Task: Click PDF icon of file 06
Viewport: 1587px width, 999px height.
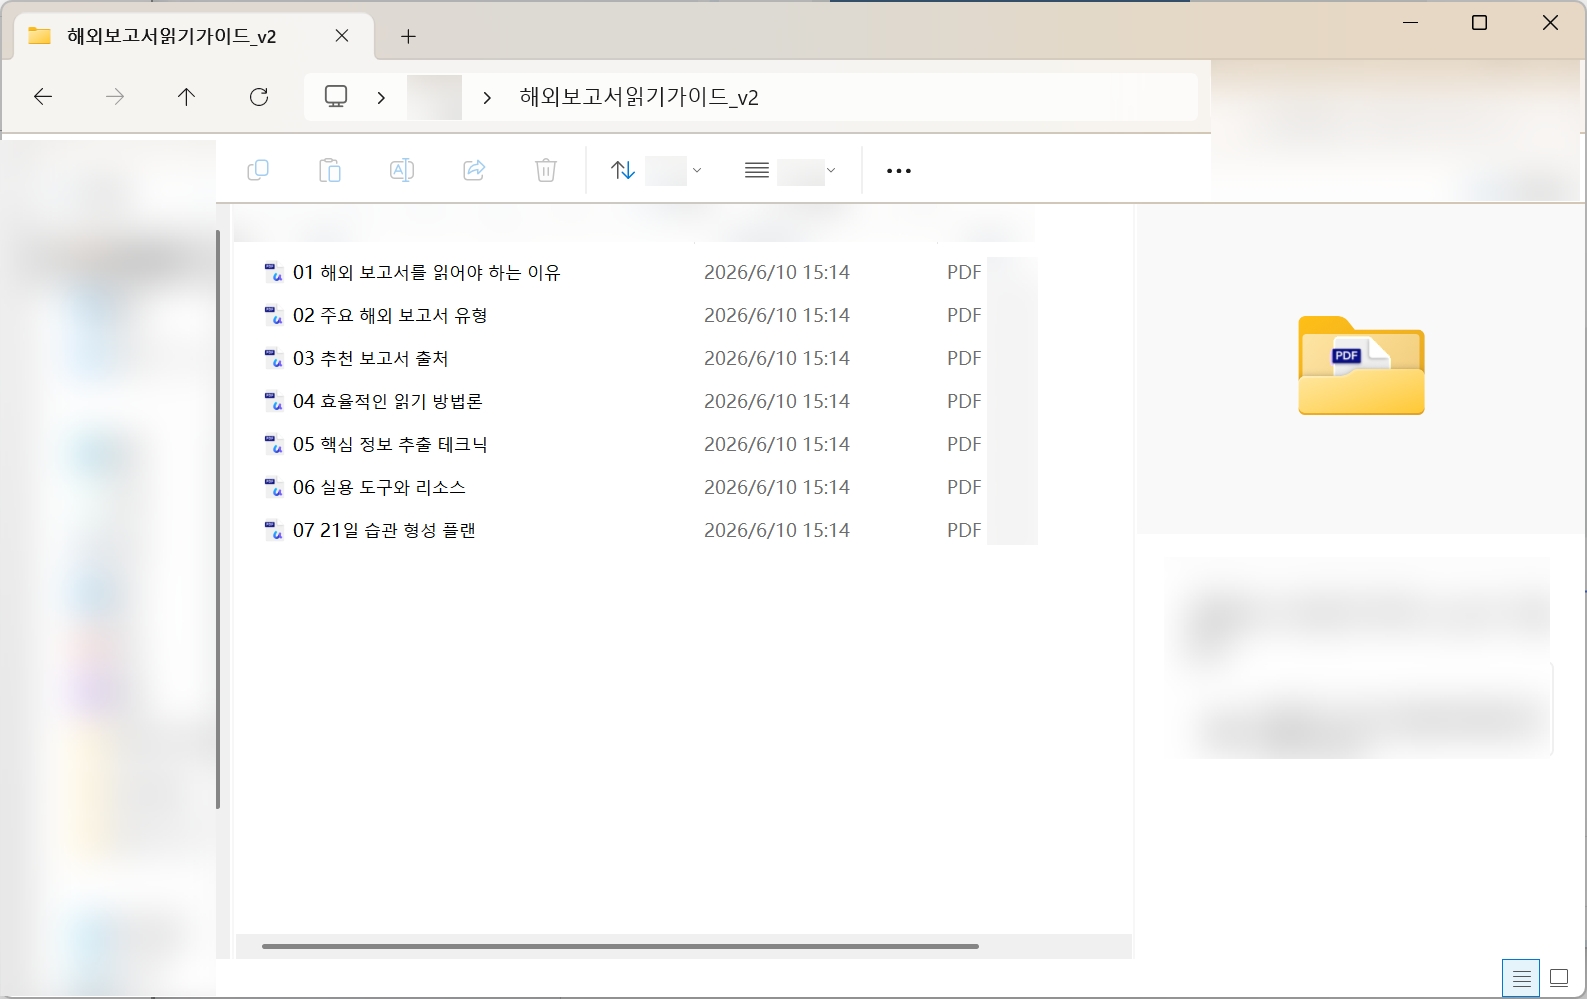Action: 273,487
